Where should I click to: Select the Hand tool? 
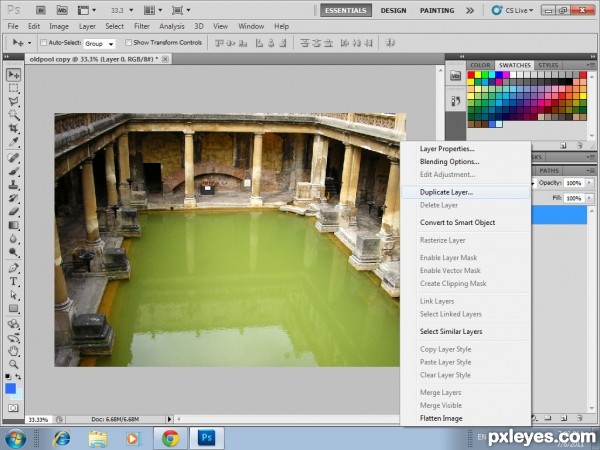pyautogui.click(x=13, y=351)
